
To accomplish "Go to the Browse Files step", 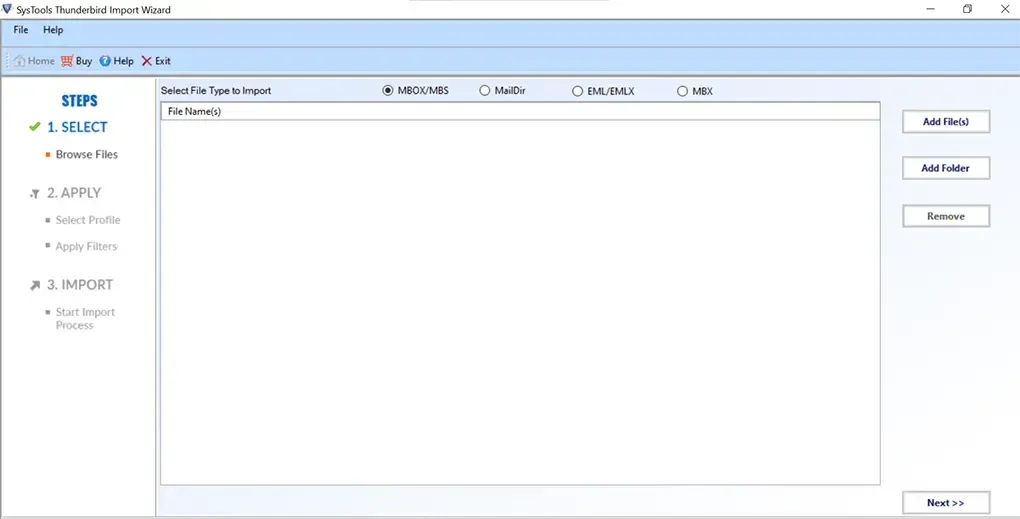I will click(87, 154).
